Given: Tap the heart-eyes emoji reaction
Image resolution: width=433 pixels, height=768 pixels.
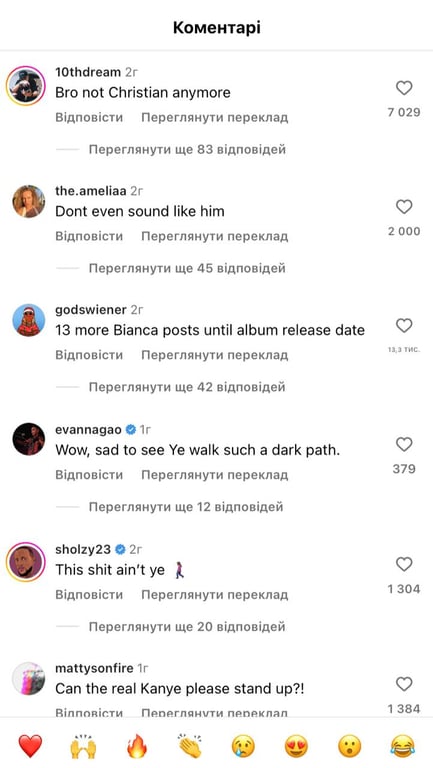Looking at the screenshot, I should click(296, 746).
